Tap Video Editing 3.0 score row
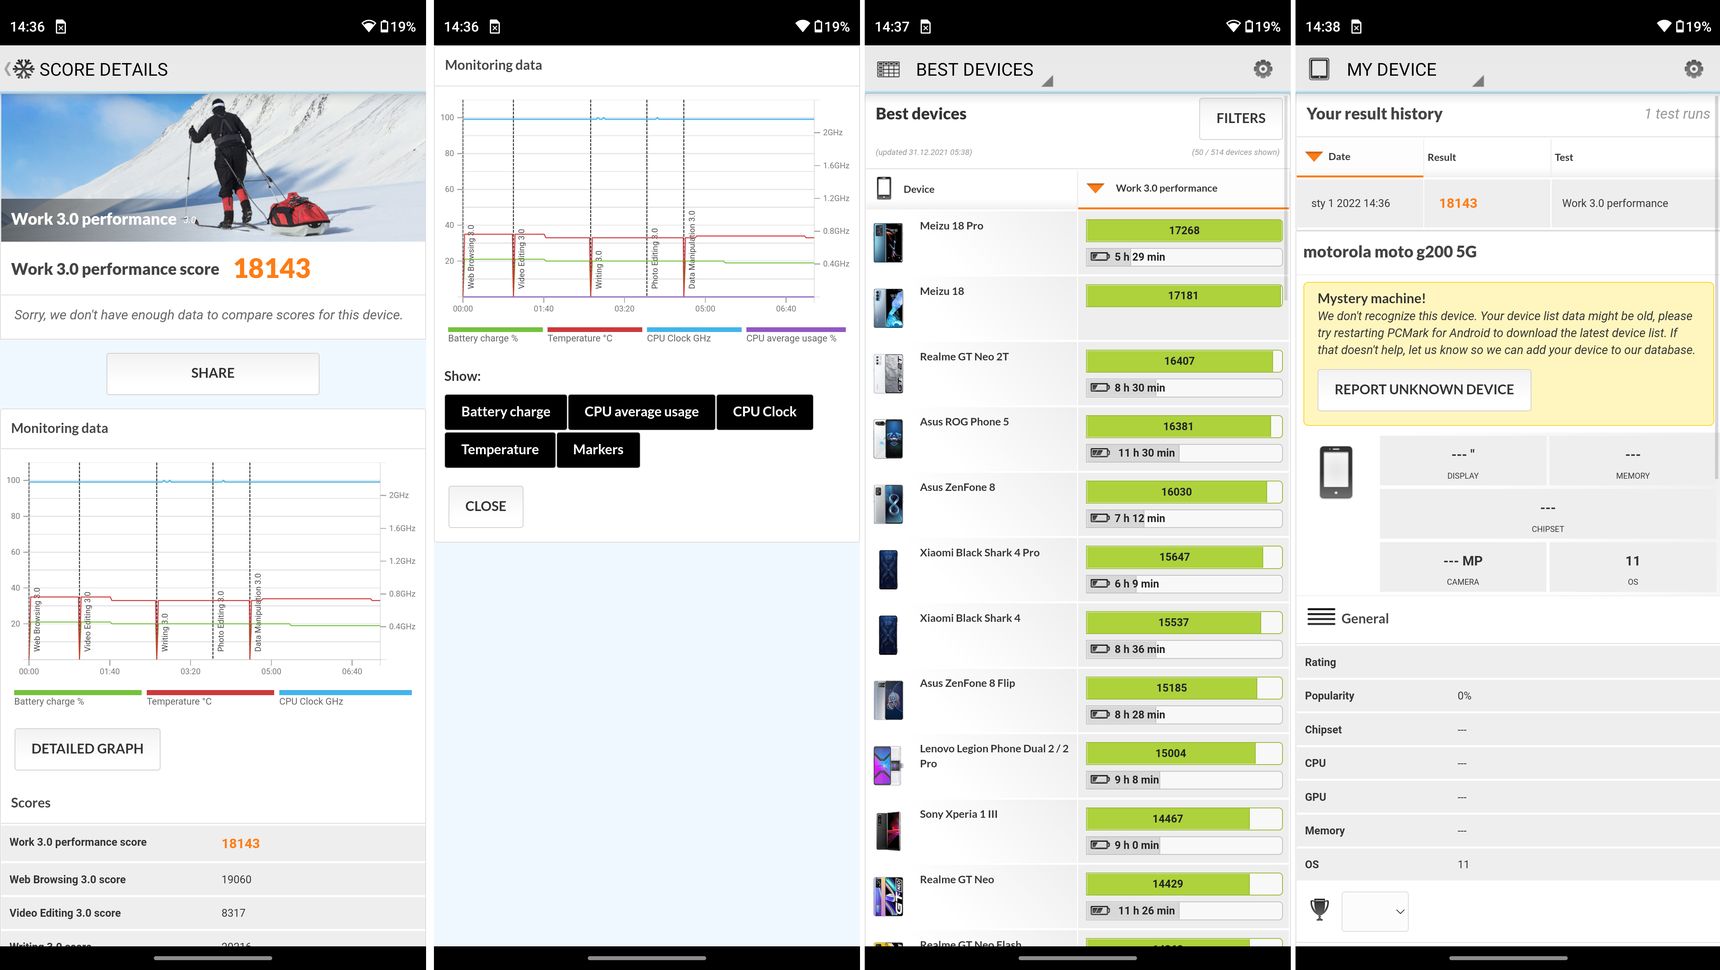Image resolution: width=1720 pixels, height=970 pixels. click(x=213, y=913)
